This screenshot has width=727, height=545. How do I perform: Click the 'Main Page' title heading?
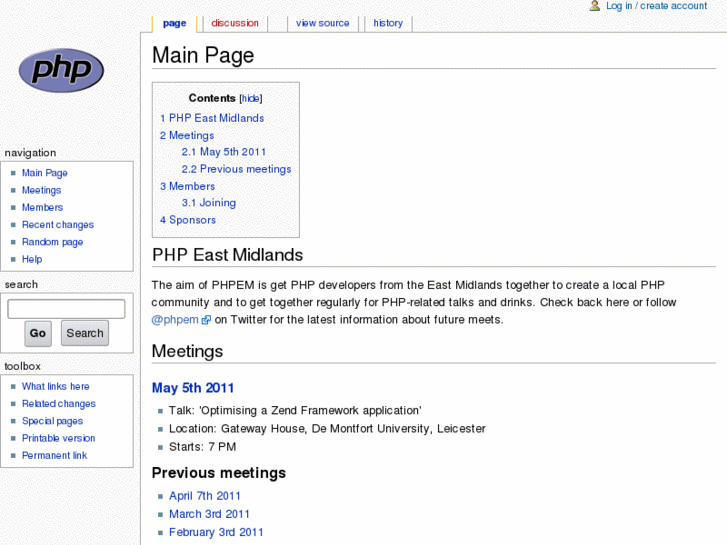click(x=203, y=56)
